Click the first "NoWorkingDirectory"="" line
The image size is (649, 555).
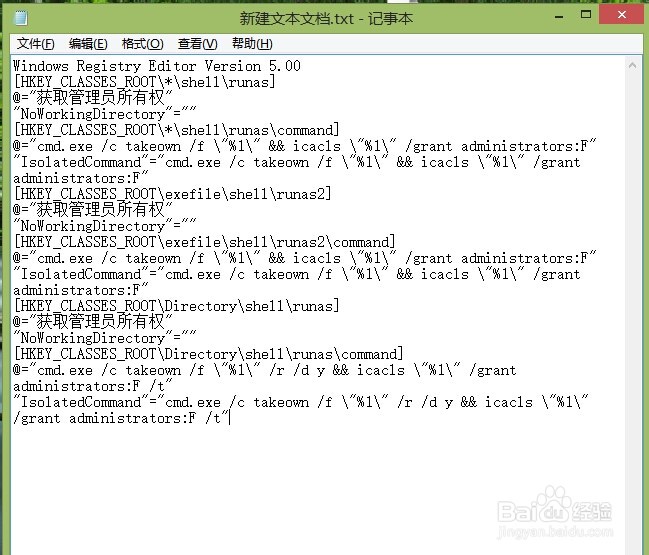pyautogui.click(x=105, y=114)
